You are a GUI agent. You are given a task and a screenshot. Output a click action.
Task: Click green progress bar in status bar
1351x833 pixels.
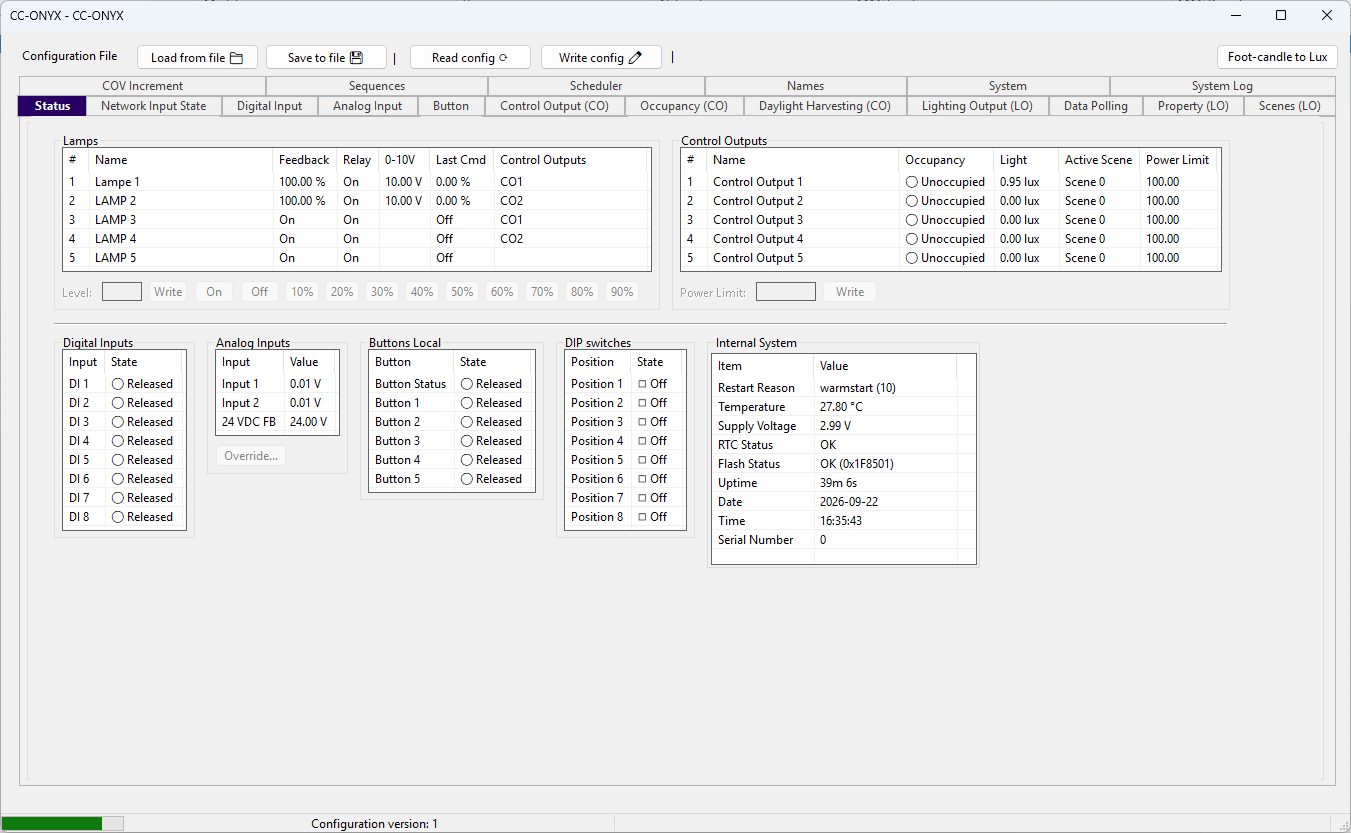point(52,823)
